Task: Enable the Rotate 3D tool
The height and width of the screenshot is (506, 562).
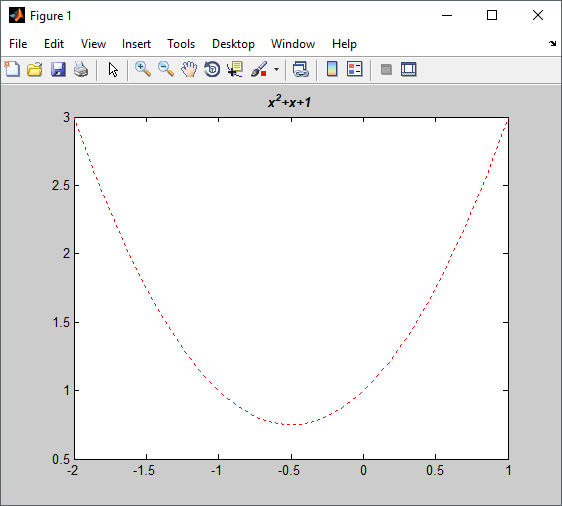Action: click(x=212, y=69)
